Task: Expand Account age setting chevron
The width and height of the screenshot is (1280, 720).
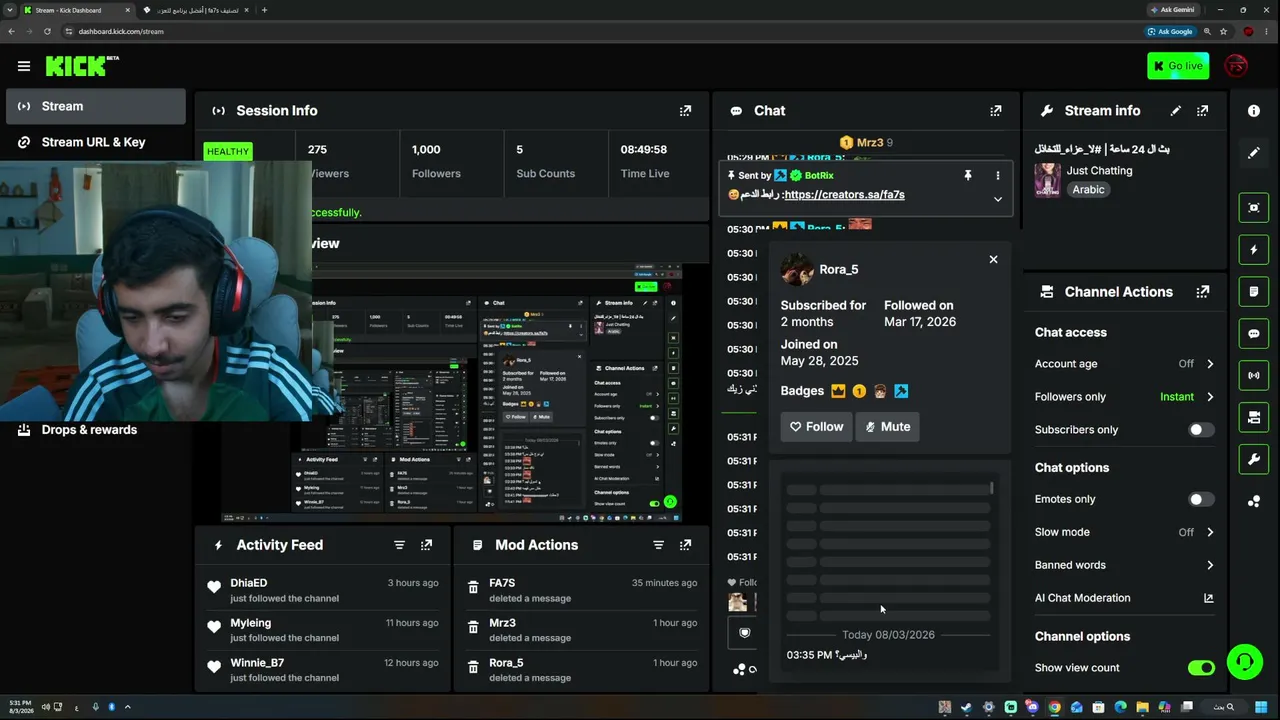Action: coord(1210,364)
